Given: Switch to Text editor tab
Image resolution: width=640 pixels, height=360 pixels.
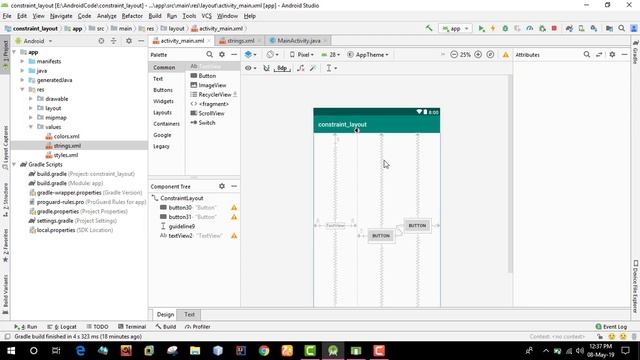Looking at the screenshot, I should 189,314.
